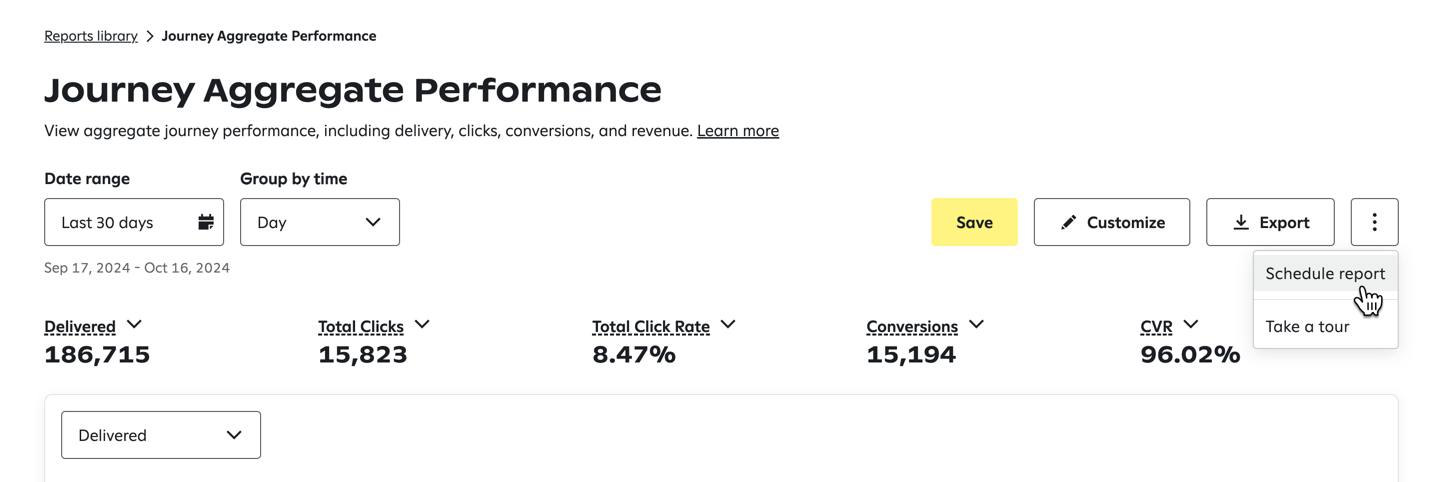Click the pencil icon on Customize

1068,222
